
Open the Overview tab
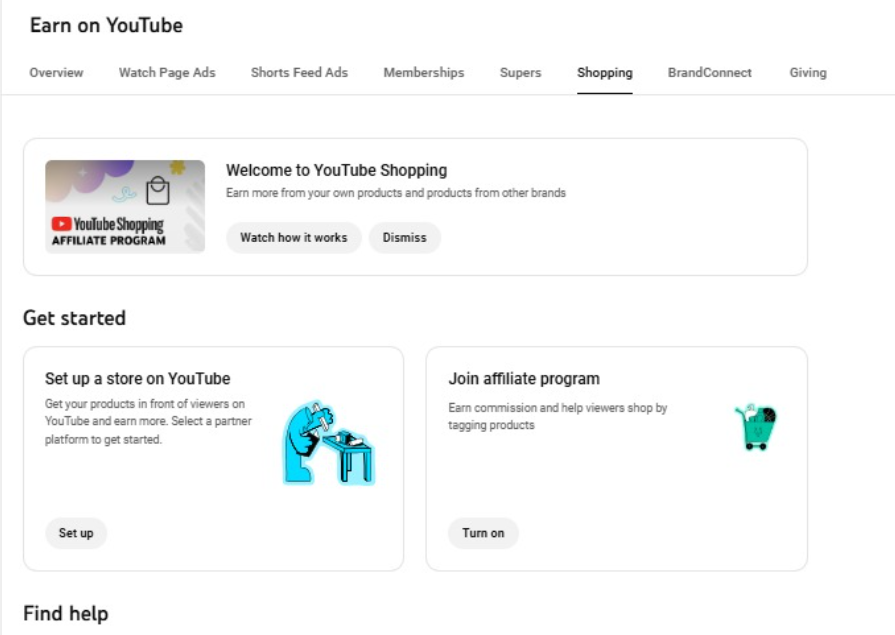[x=56, y=73]
